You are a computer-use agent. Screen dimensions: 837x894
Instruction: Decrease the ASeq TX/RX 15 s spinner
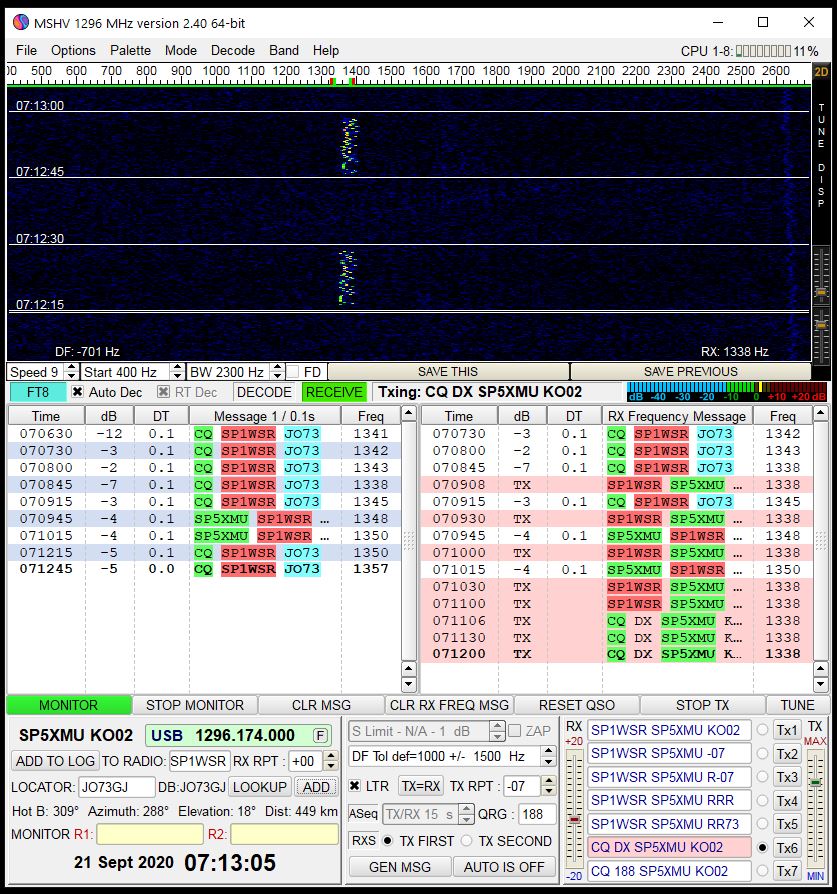click(466, 819)
